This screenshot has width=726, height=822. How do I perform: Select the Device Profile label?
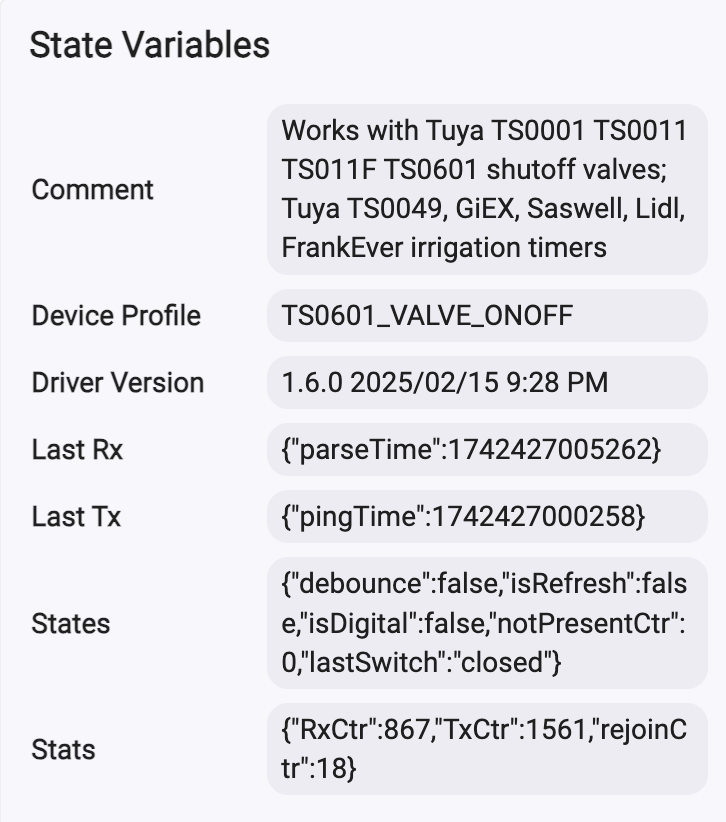tap(116, 316)
